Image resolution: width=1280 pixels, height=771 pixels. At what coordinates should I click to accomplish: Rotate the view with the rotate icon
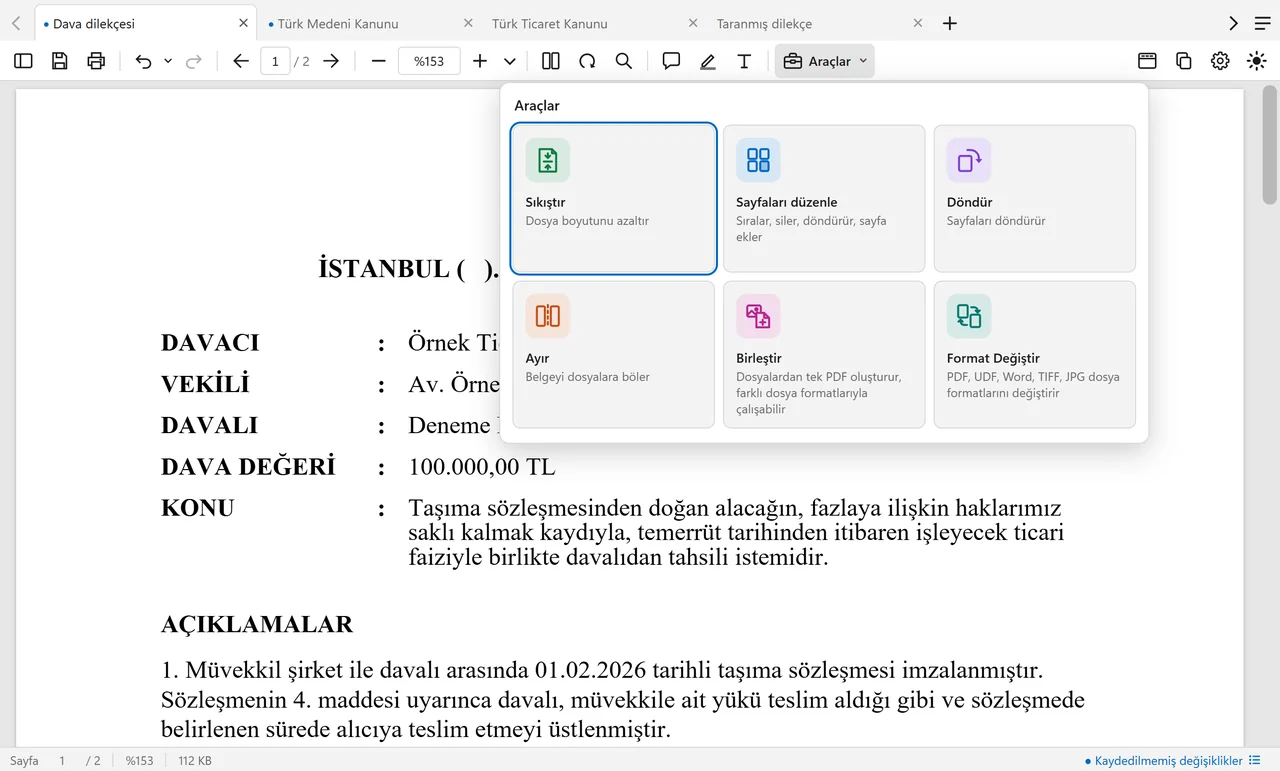(587, 61)
